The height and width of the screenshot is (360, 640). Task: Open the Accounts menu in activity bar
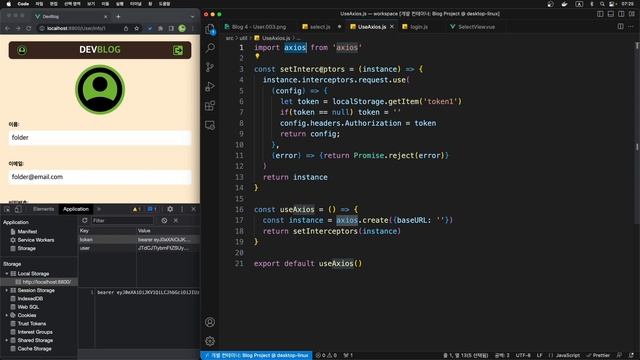(x=210, y=322)
